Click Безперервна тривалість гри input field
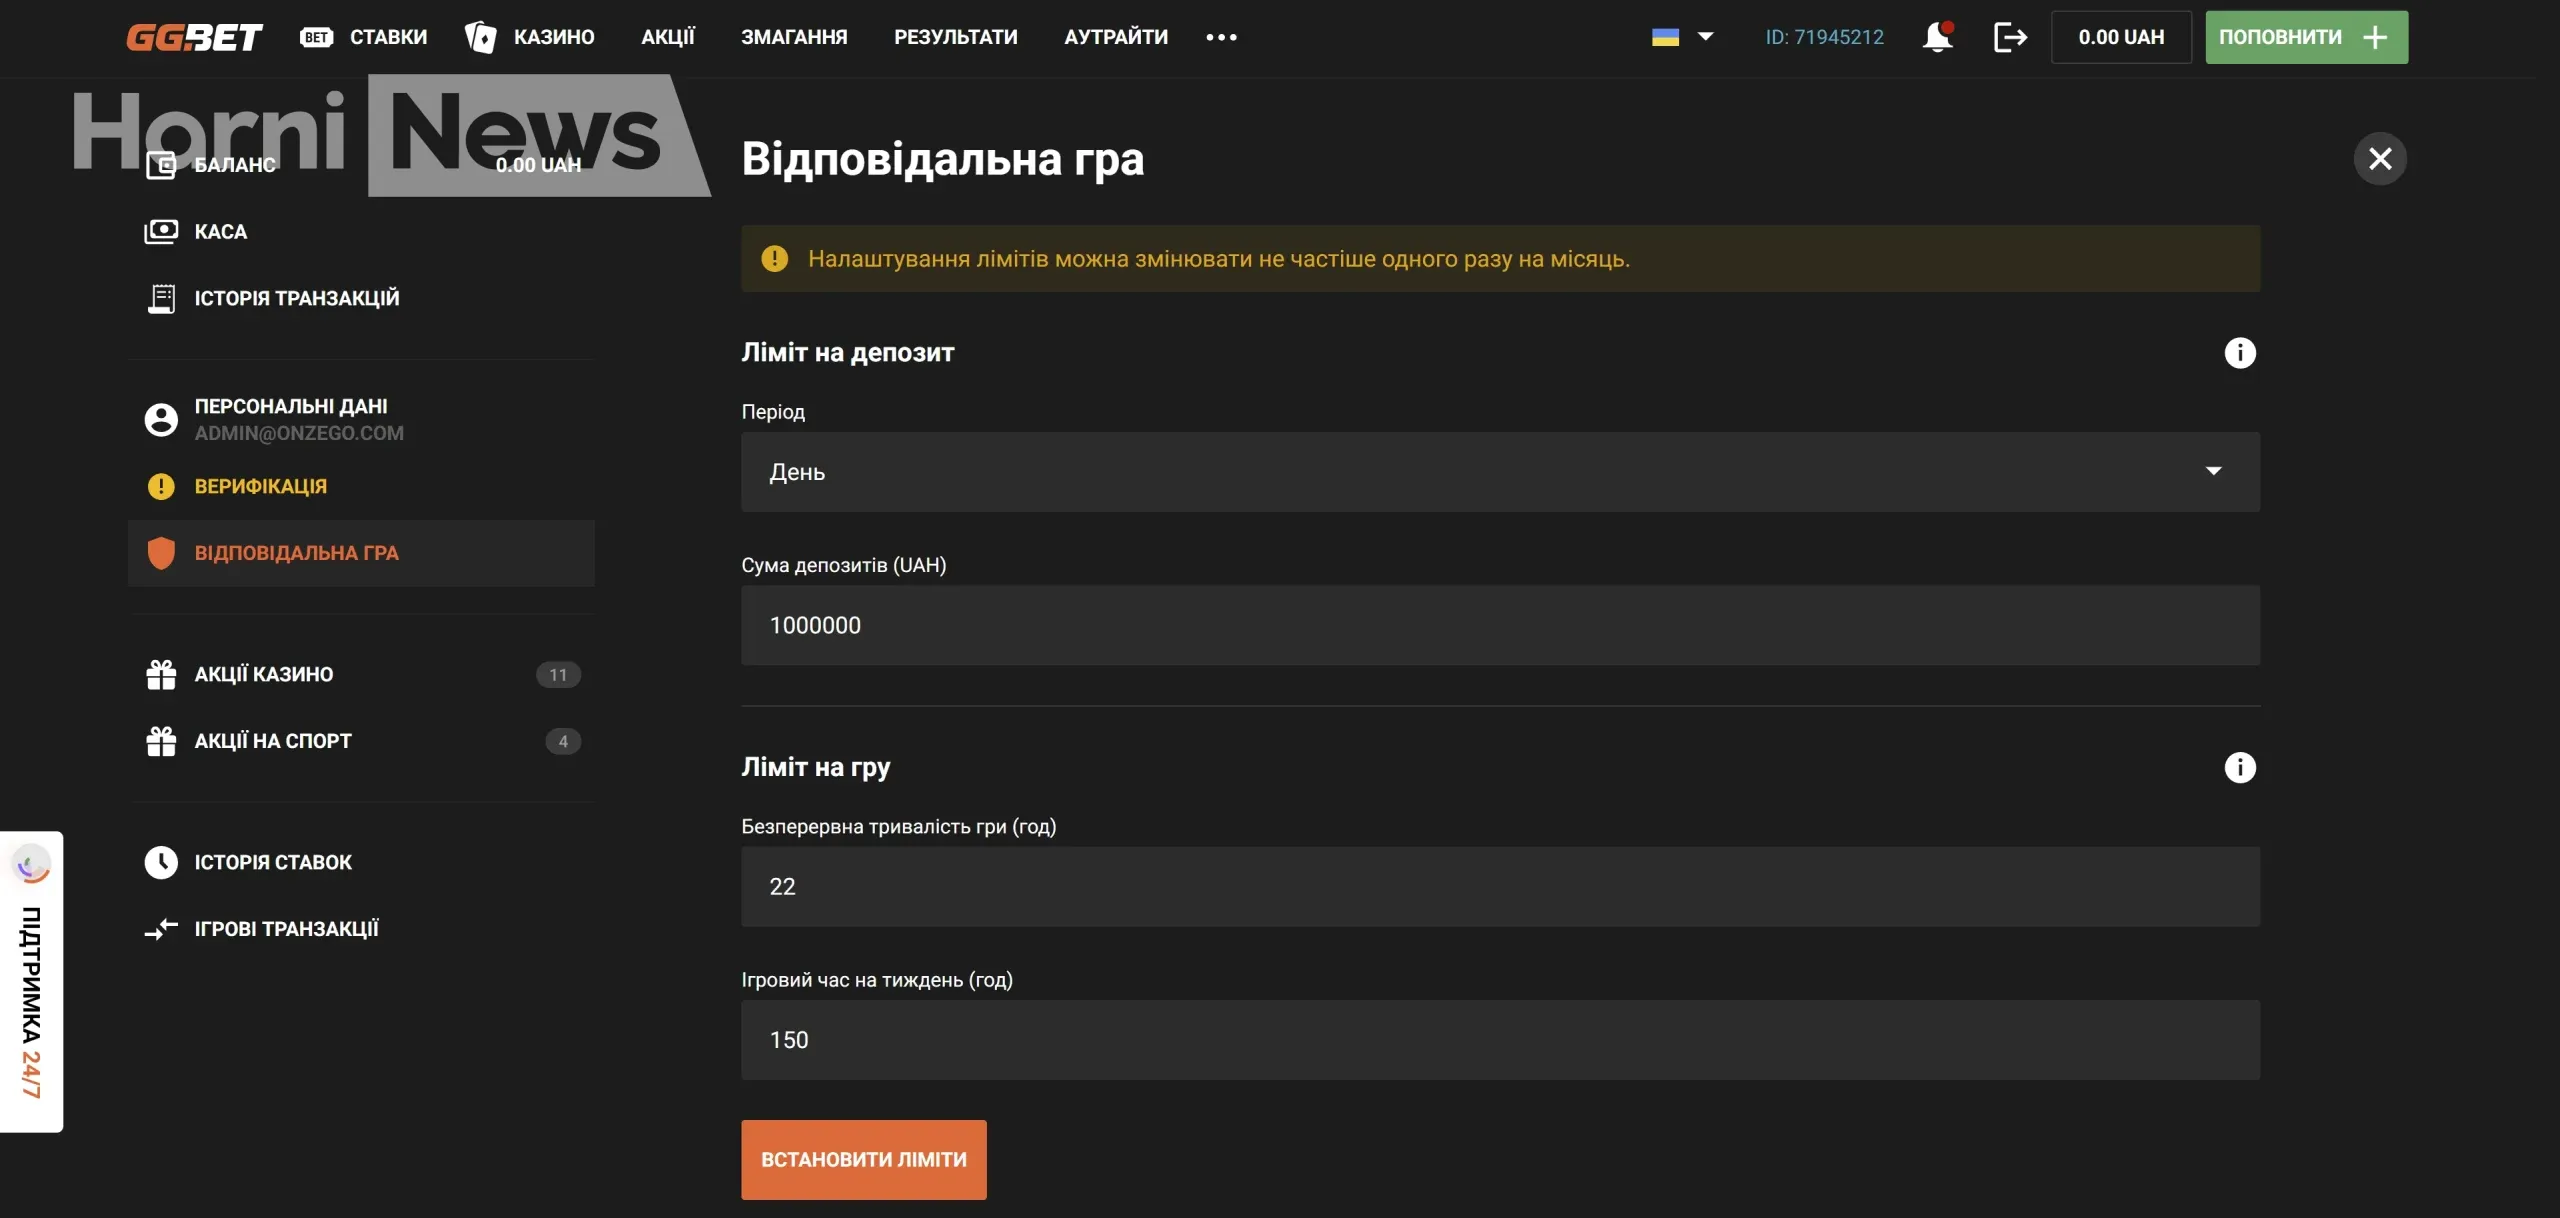2560x1218 pixels. pos(1499,886)
